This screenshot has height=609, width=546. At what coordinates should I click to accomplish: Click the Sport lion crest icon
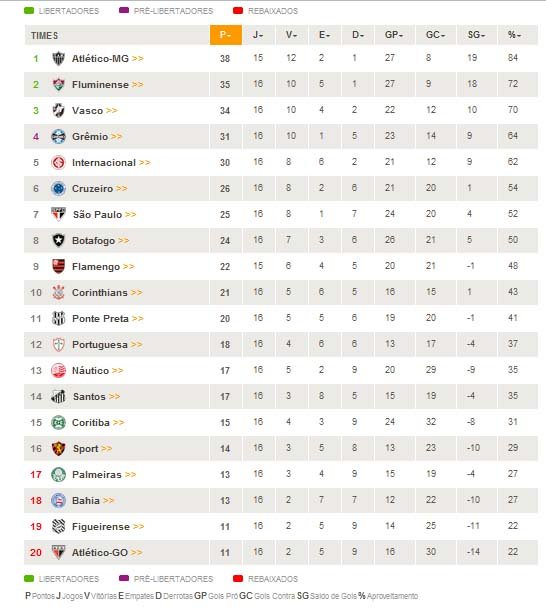tap(58, 449)
